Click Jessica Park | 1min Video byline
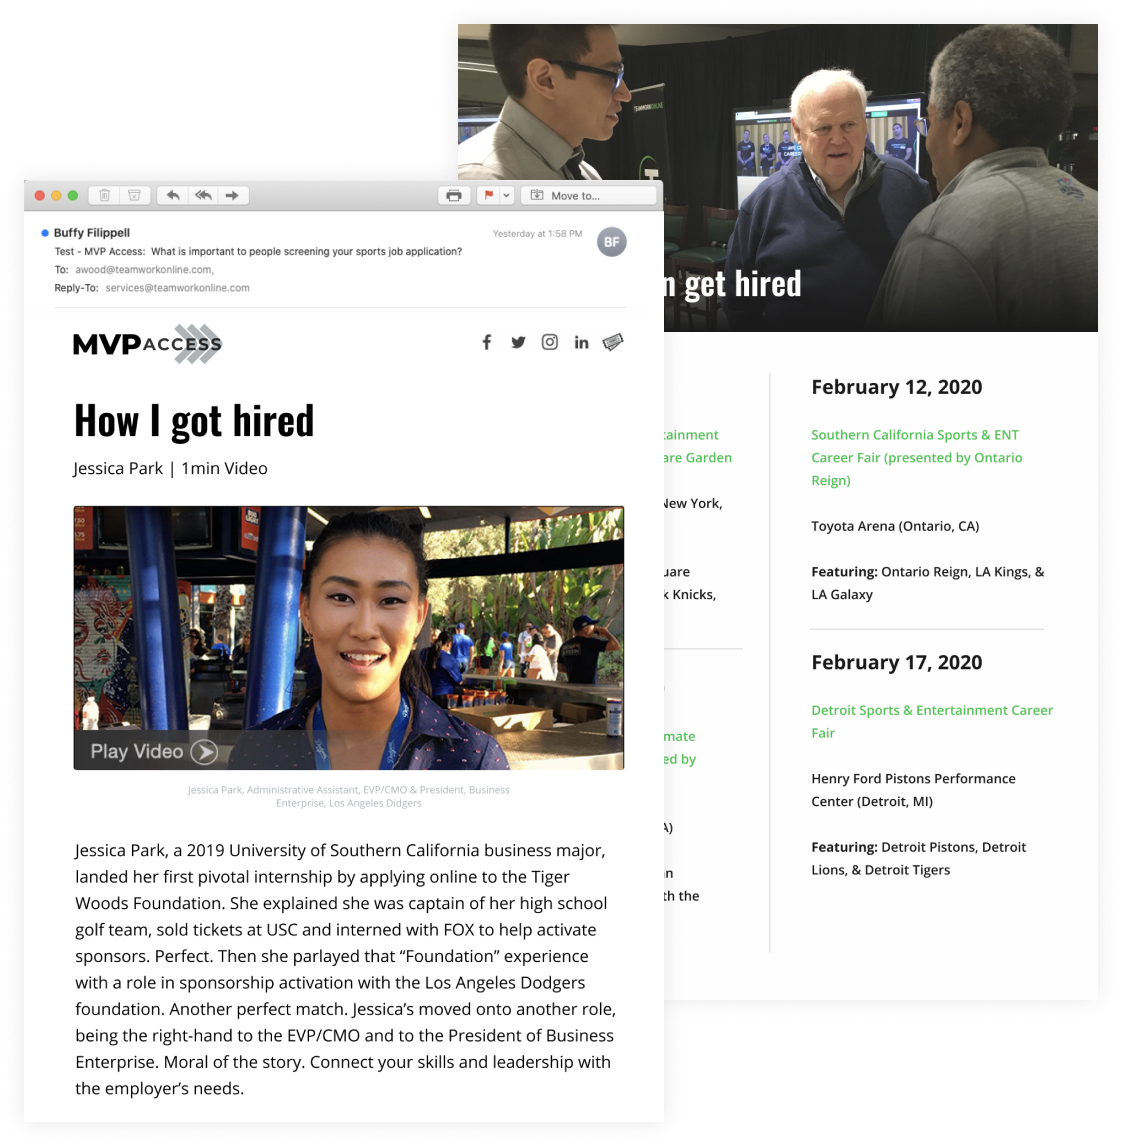The width and height of the screenshot is (1122, 1146). coord(170,468)
